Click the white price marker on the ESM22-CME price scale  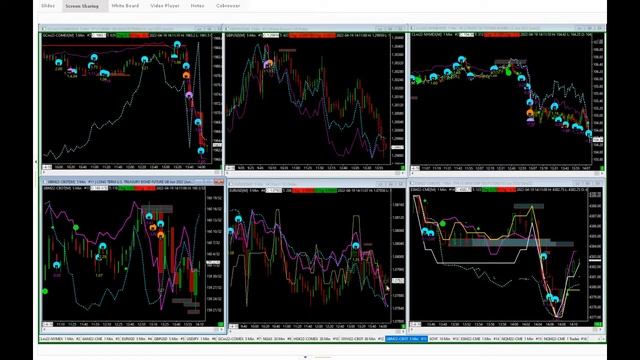coord(595,260)
